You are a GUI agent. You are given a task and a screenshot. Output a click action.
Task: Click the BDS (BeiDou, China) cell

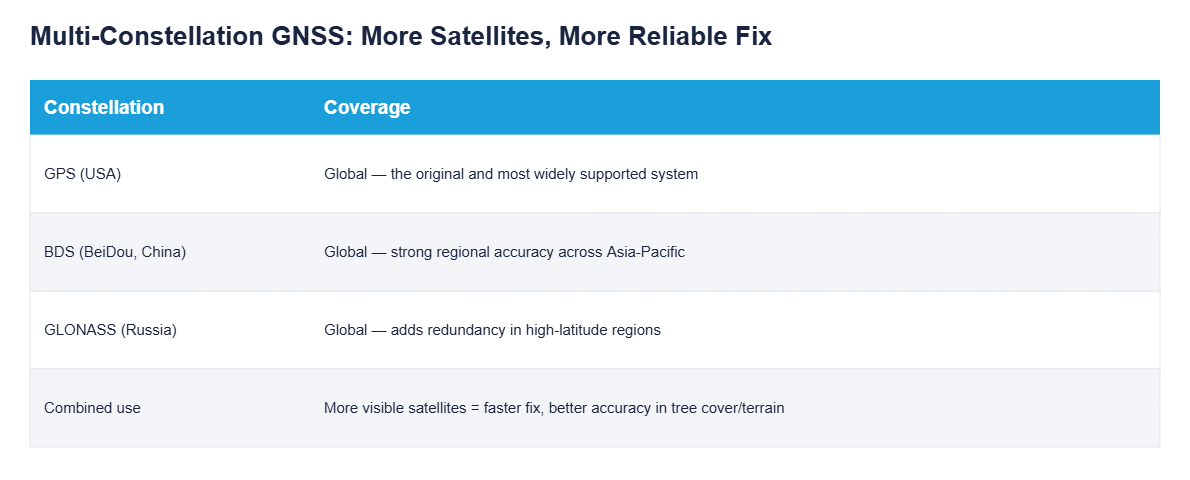click(x=115, y=252)
